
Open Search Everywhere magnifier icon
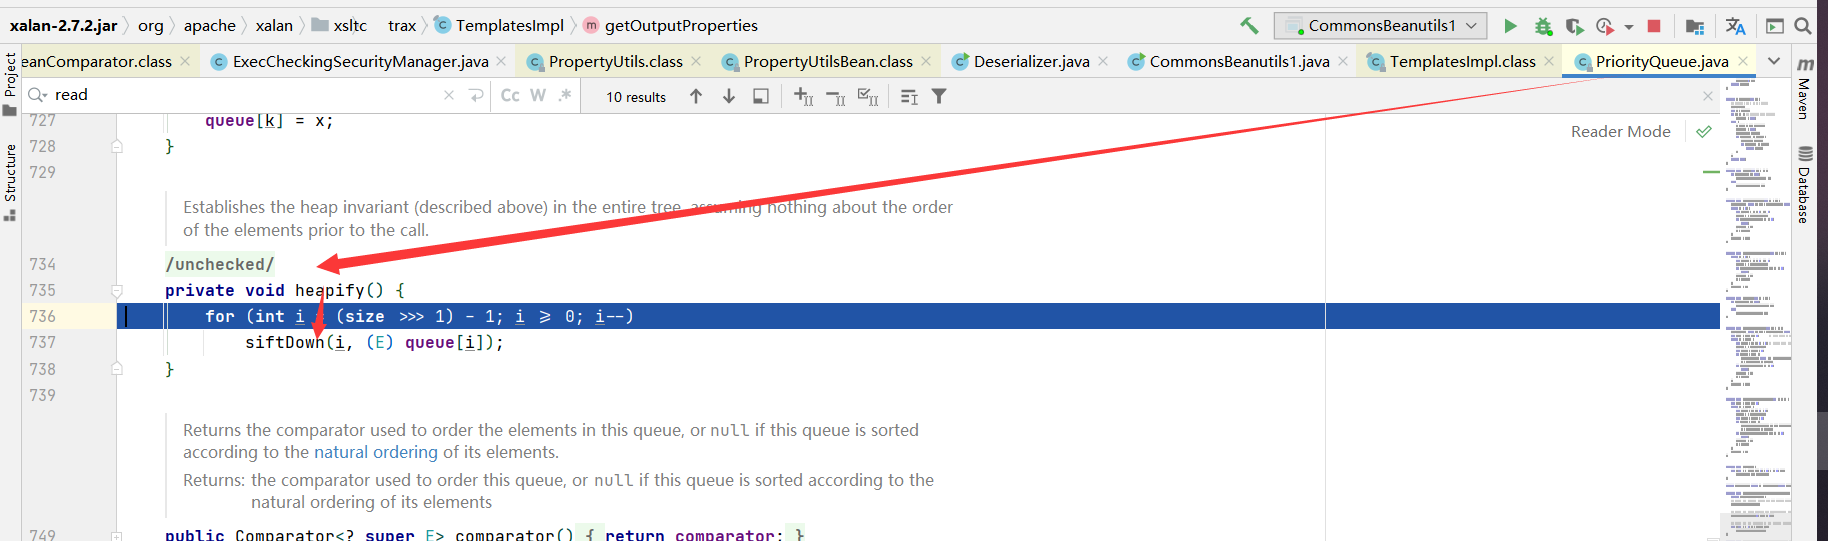[x=1803, y=26]
